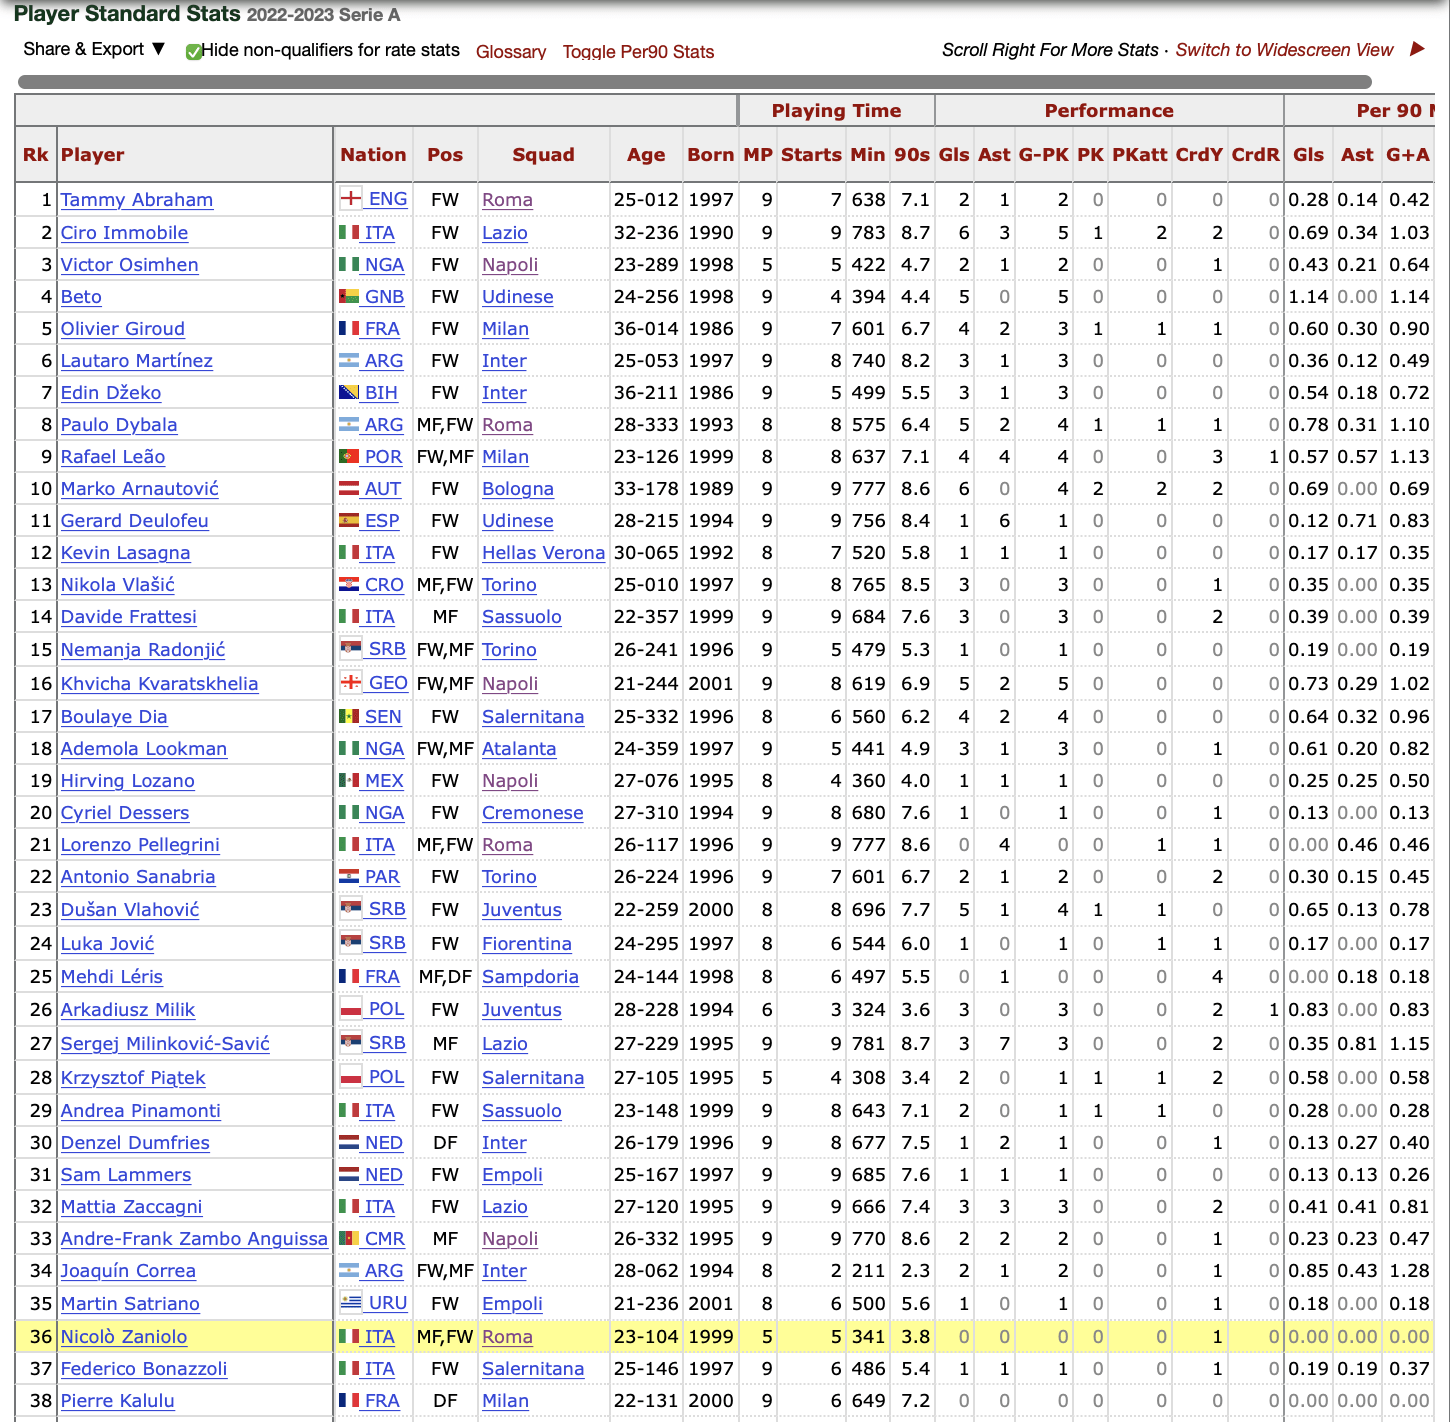Click the Bosnia flag beside Edin Džeko
Viewport: 1450px width, 1422px height.
click(349, 392)
